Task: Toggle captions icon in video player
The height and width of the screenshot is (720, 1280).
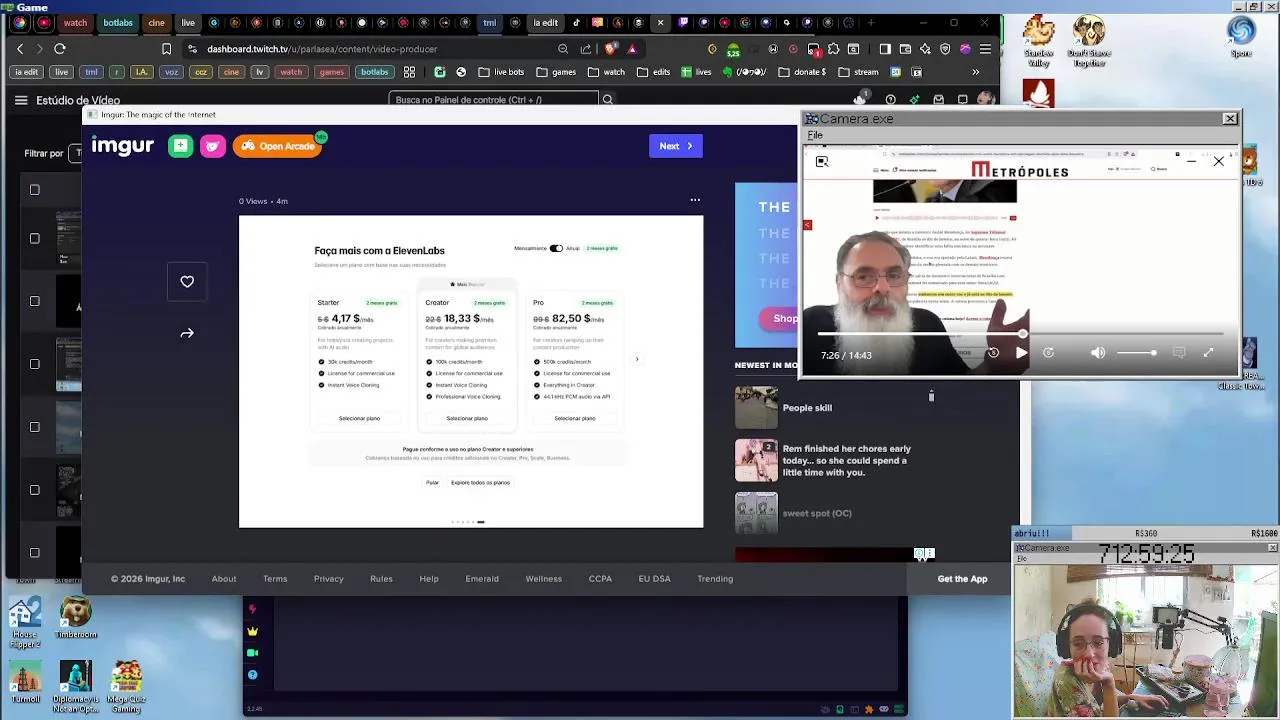Action: pos(1179,353)
